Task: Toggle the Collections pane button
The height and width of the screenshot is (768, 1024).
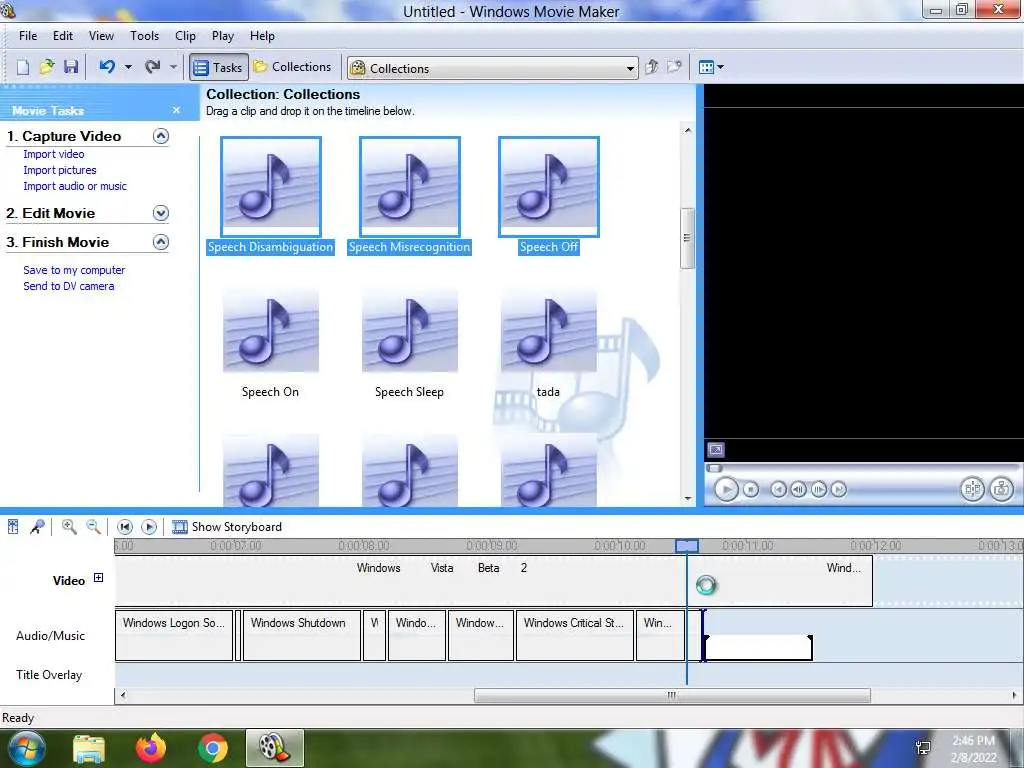Action: click(293, 67)
